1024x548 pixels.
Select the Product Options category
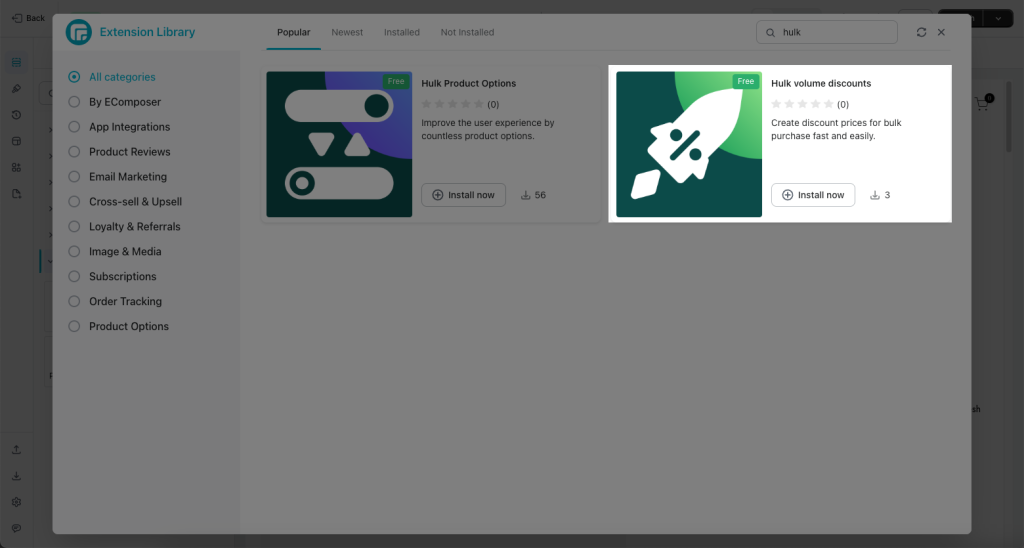119,326
